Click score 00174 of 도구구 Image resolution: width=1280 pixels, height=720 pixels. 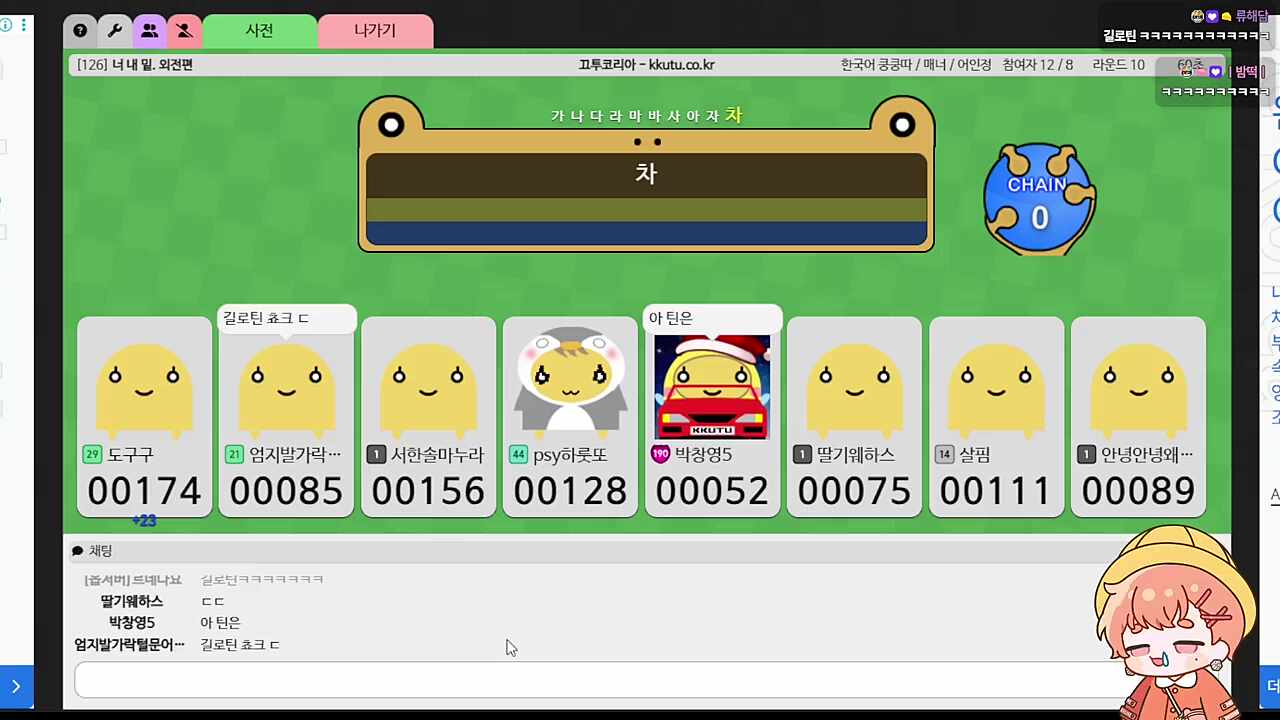[x=144, y=491]
